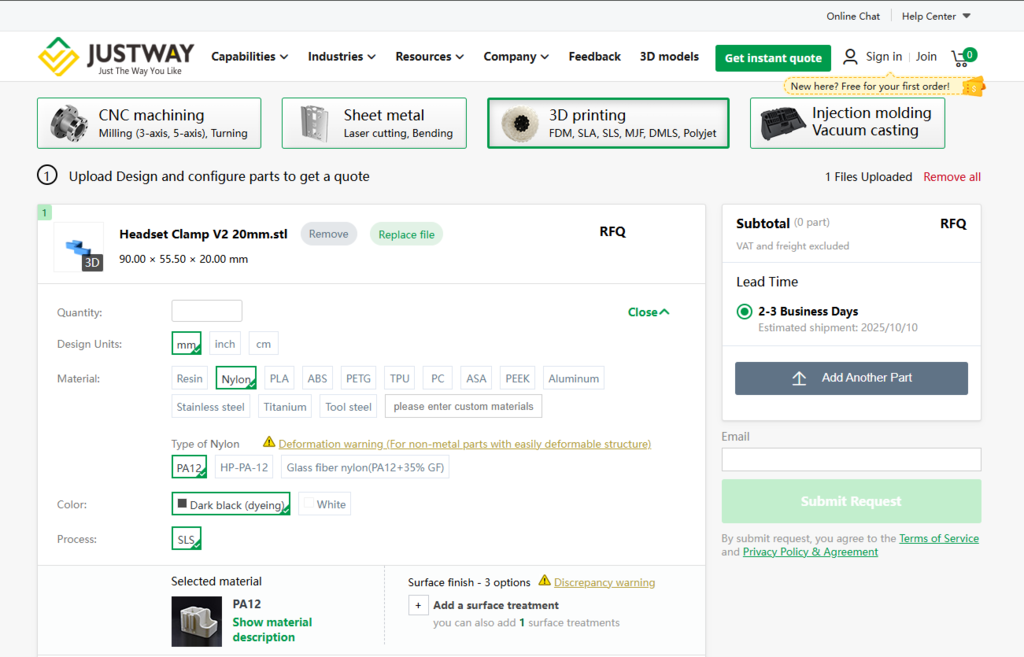Select mm design unit

(186, 344)
